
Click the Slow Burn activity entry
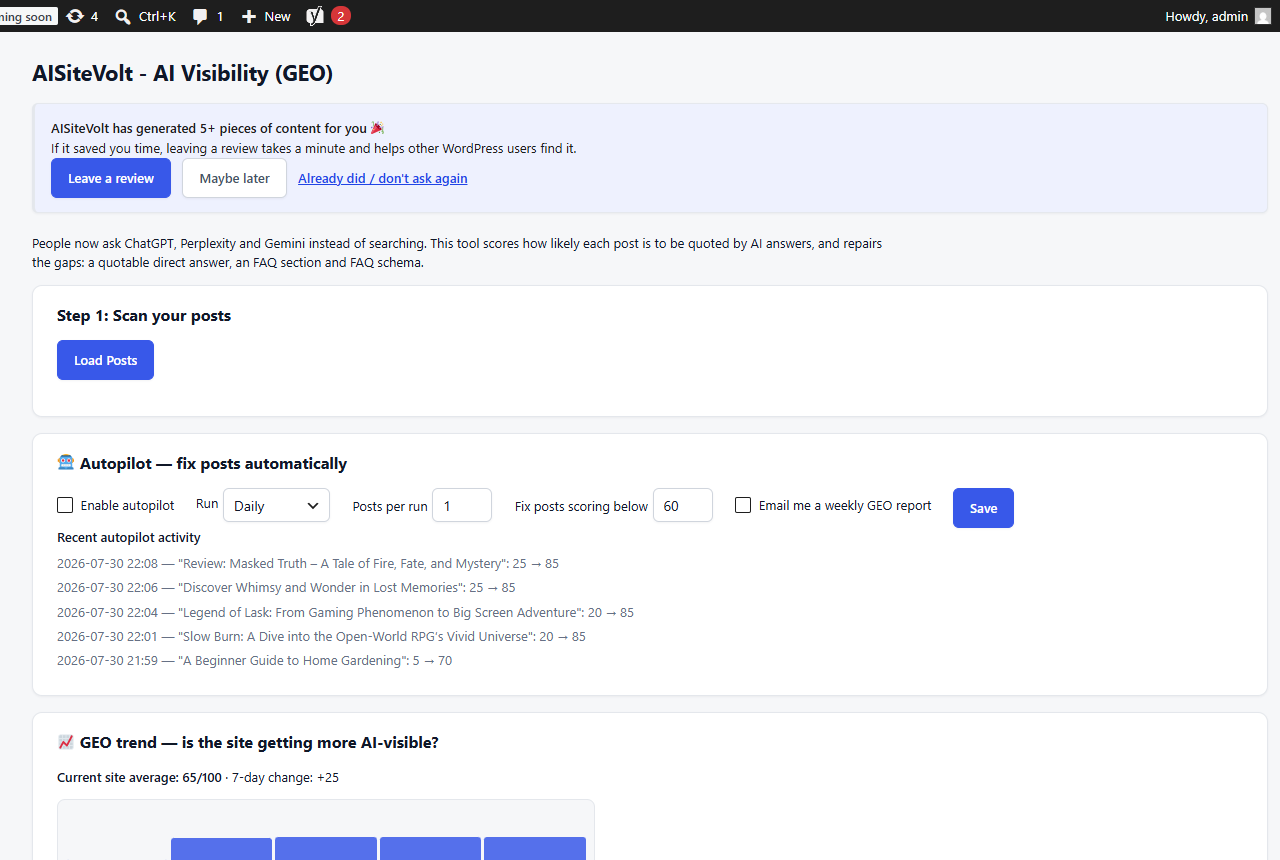pyautogui.click(x=321, y=636)
